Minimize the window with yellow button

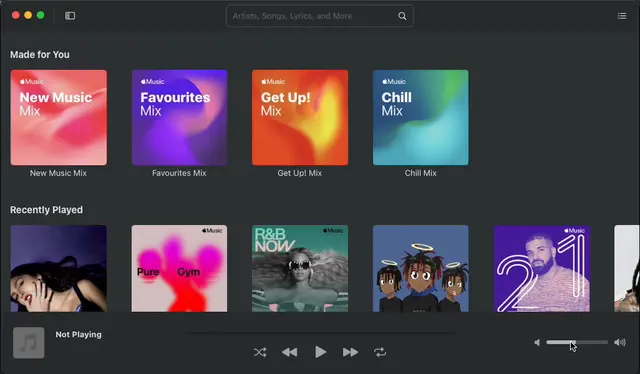tap(28, 15)
